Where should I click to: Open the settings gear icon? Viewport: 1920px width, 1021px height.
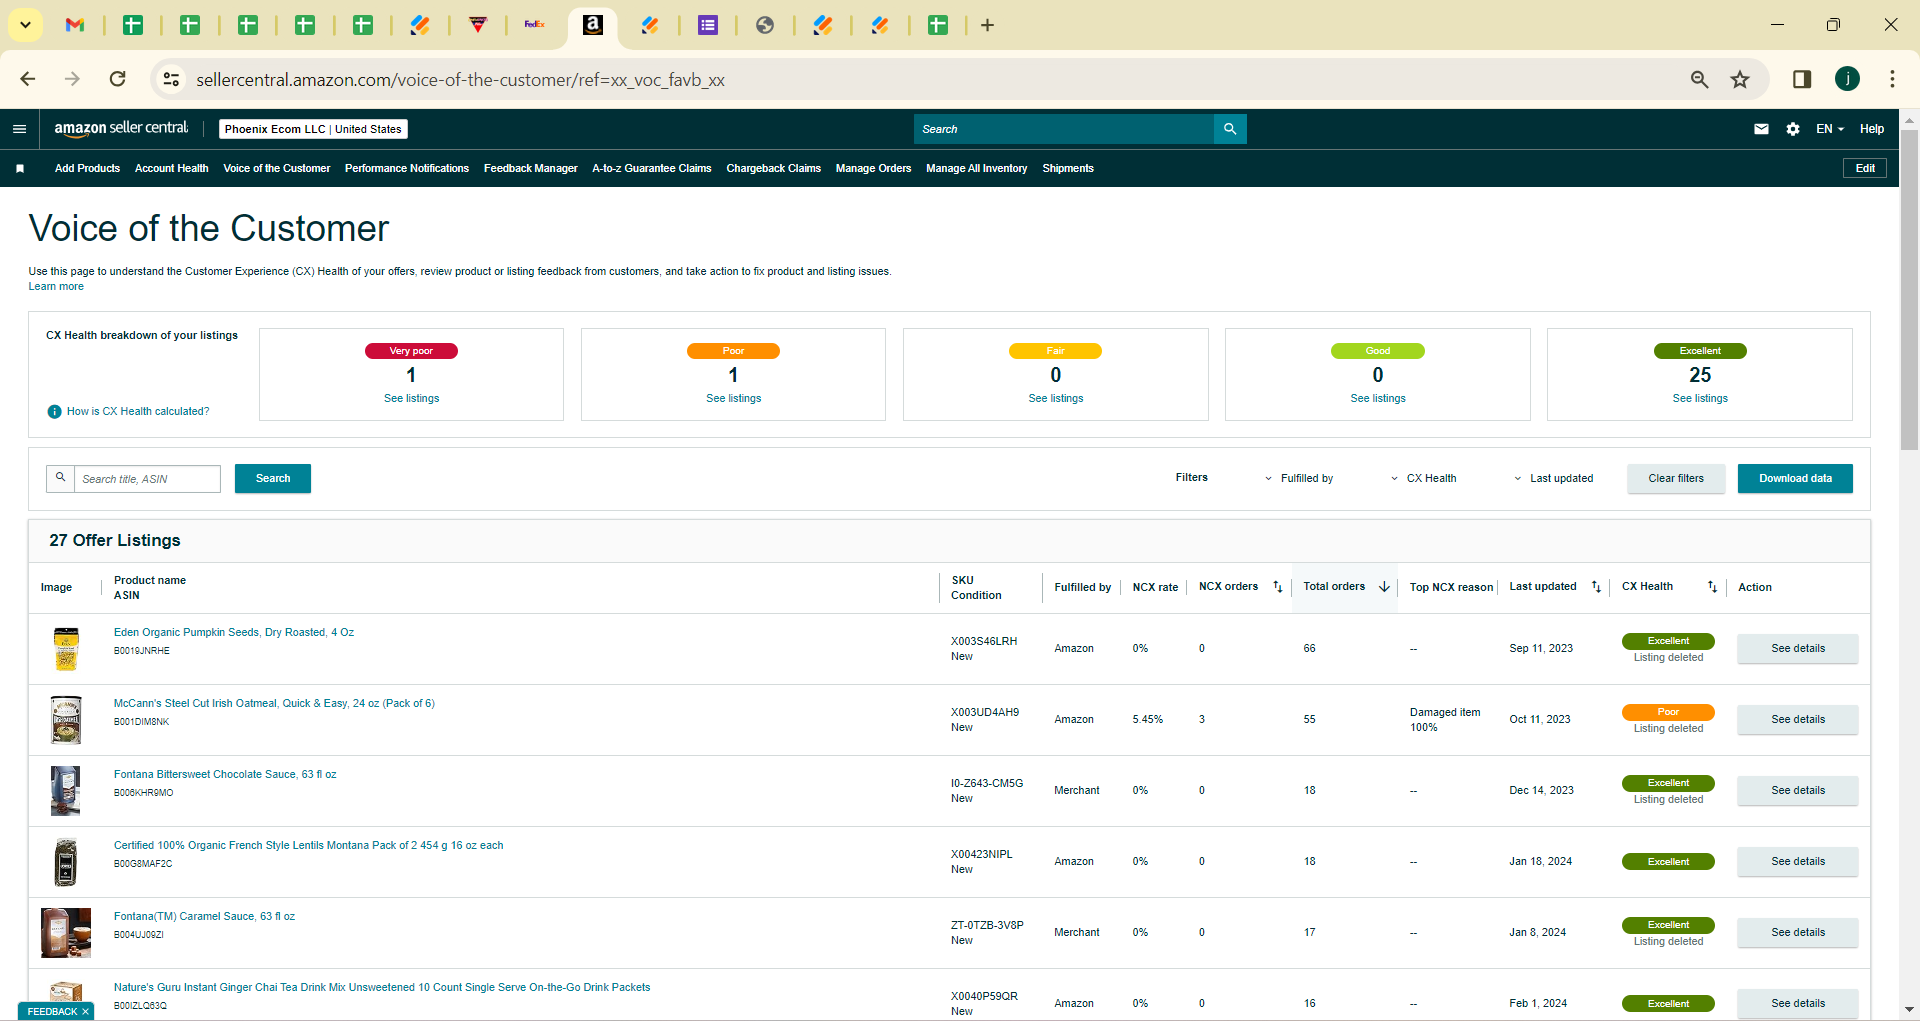[1793, 129]
